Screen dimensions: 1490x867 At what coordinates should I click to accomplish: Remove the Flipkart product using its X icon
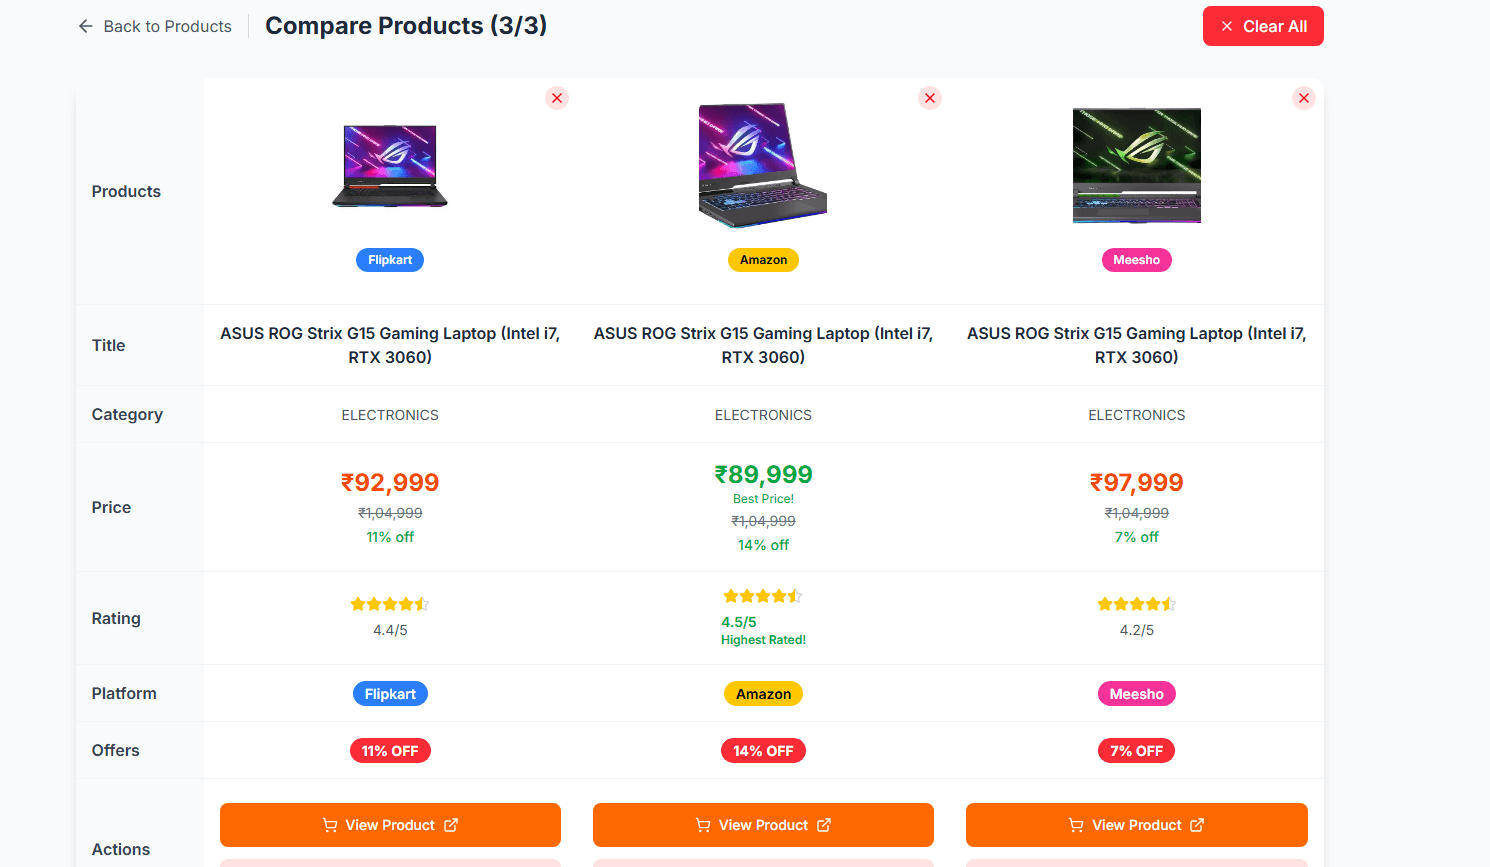pyautogui.click(x=557, y=98)
